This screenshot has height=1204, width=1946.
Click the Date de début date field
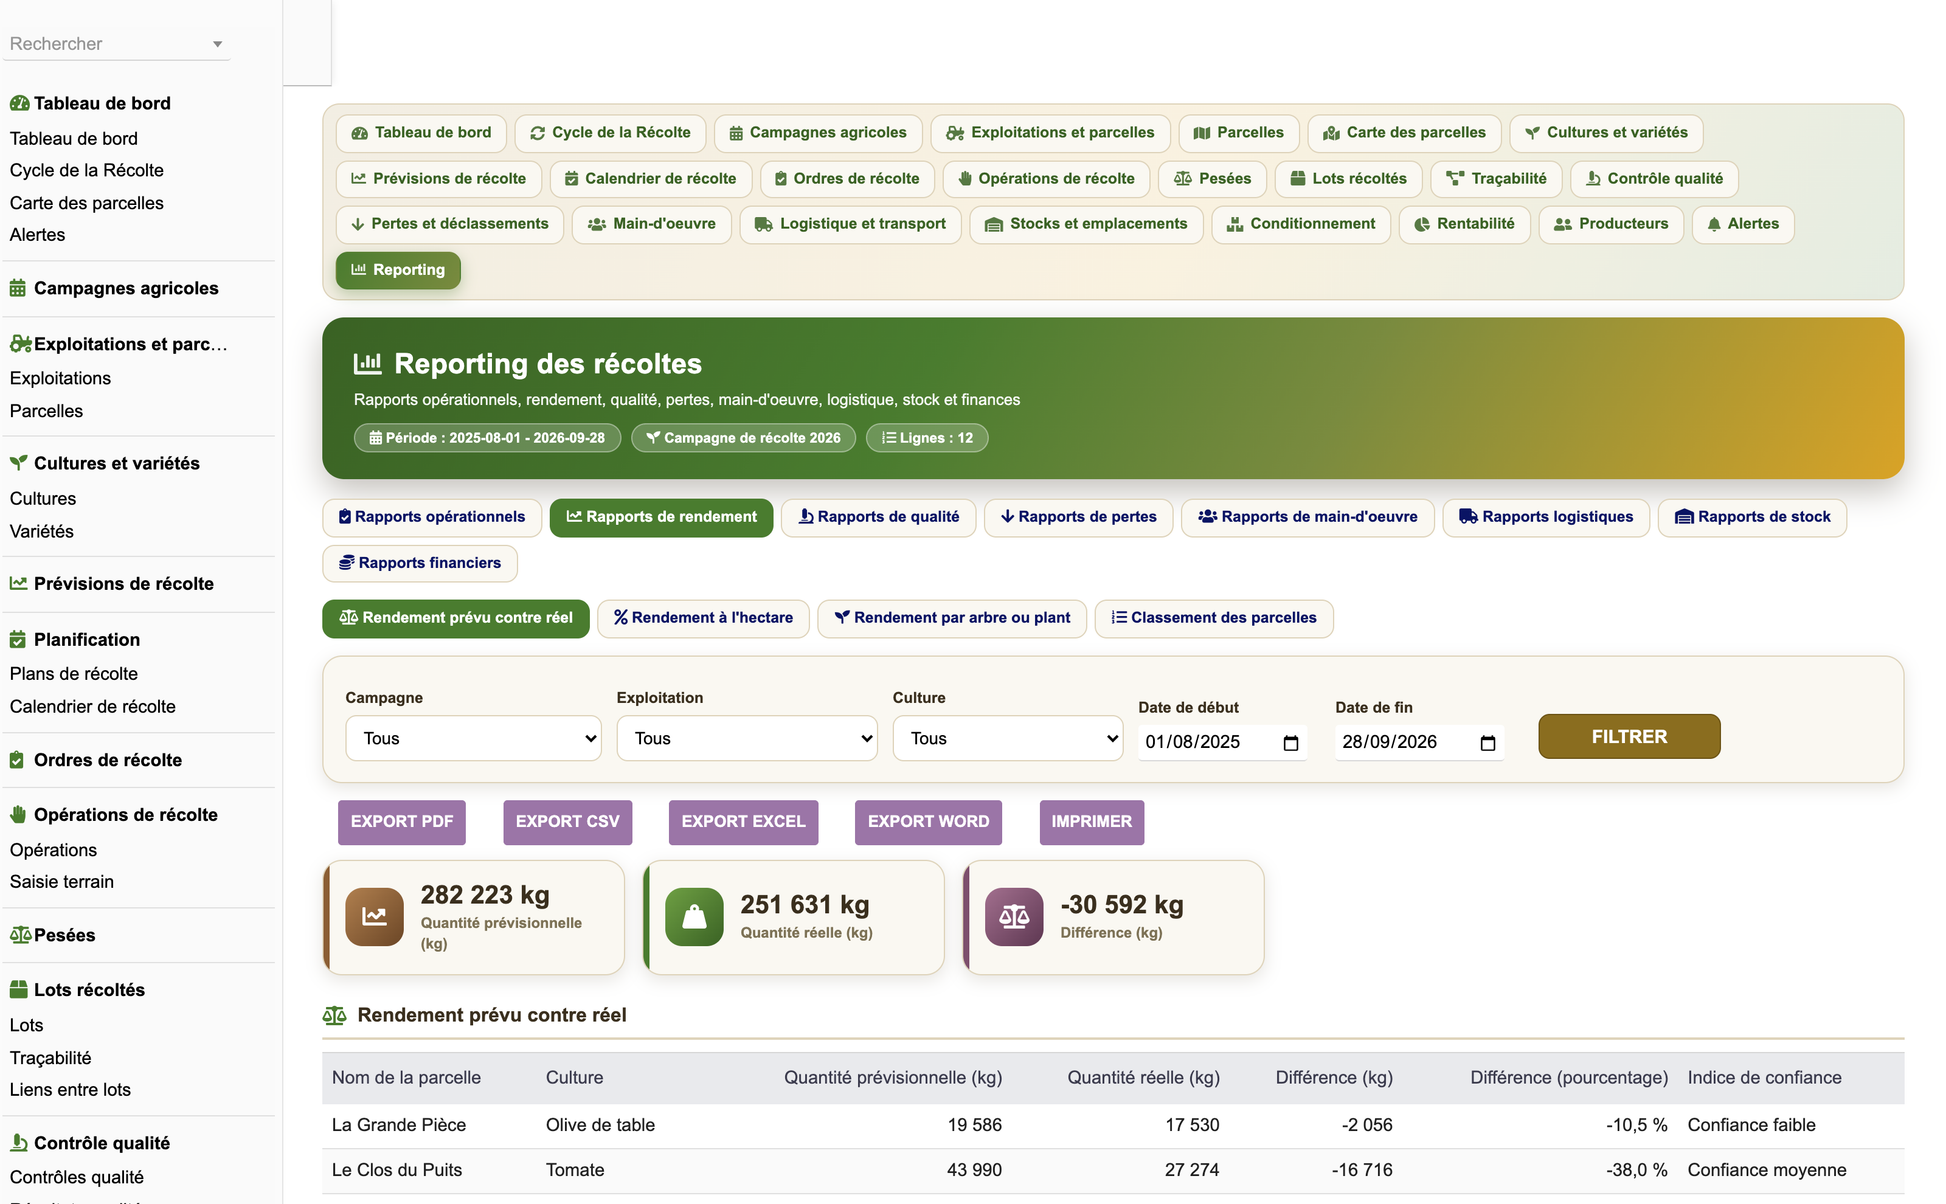click(1222, 742)
